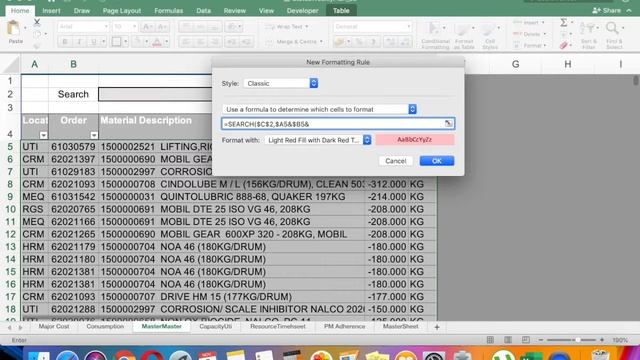Screen dimensions: 640x360
Task: Open Chrome from the Dock
Action: [124, 356]
